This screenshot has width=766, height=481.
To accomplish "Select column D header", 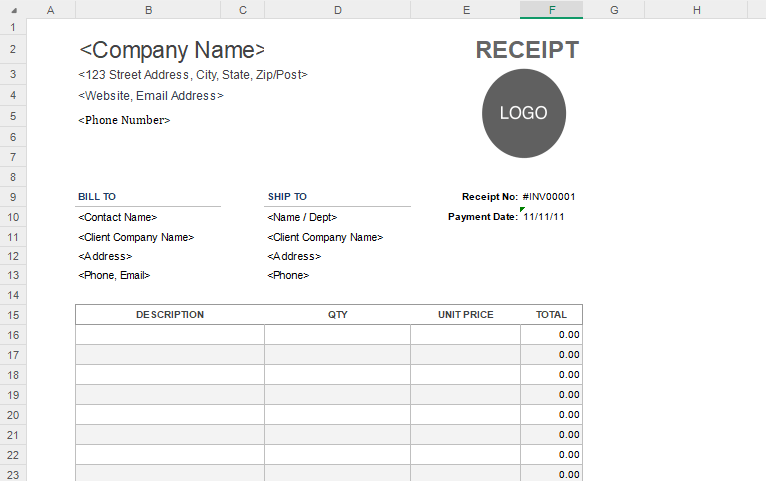I will 338,10.
